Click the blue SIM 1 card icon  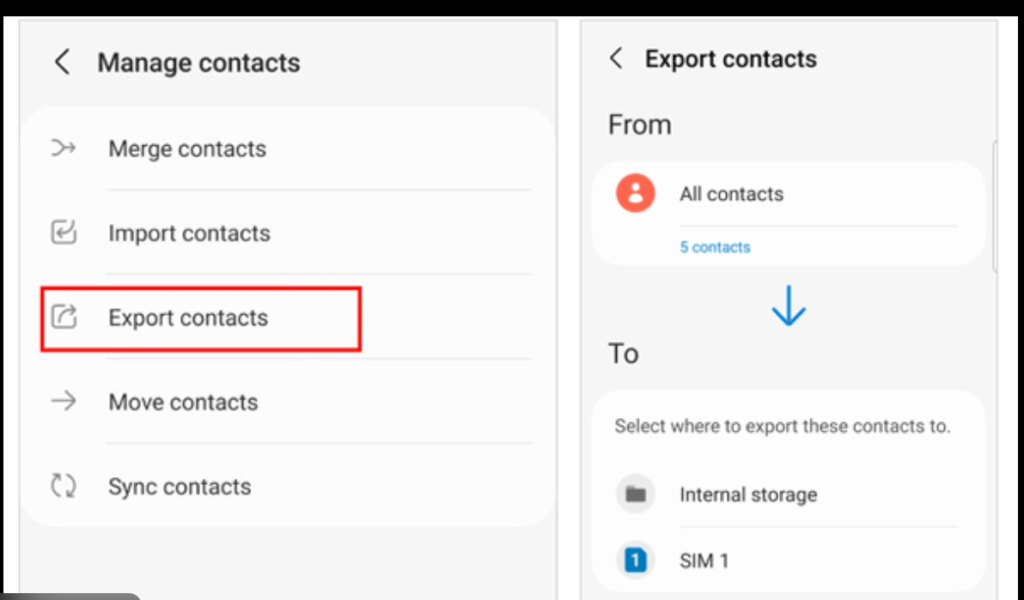[635, 561]
